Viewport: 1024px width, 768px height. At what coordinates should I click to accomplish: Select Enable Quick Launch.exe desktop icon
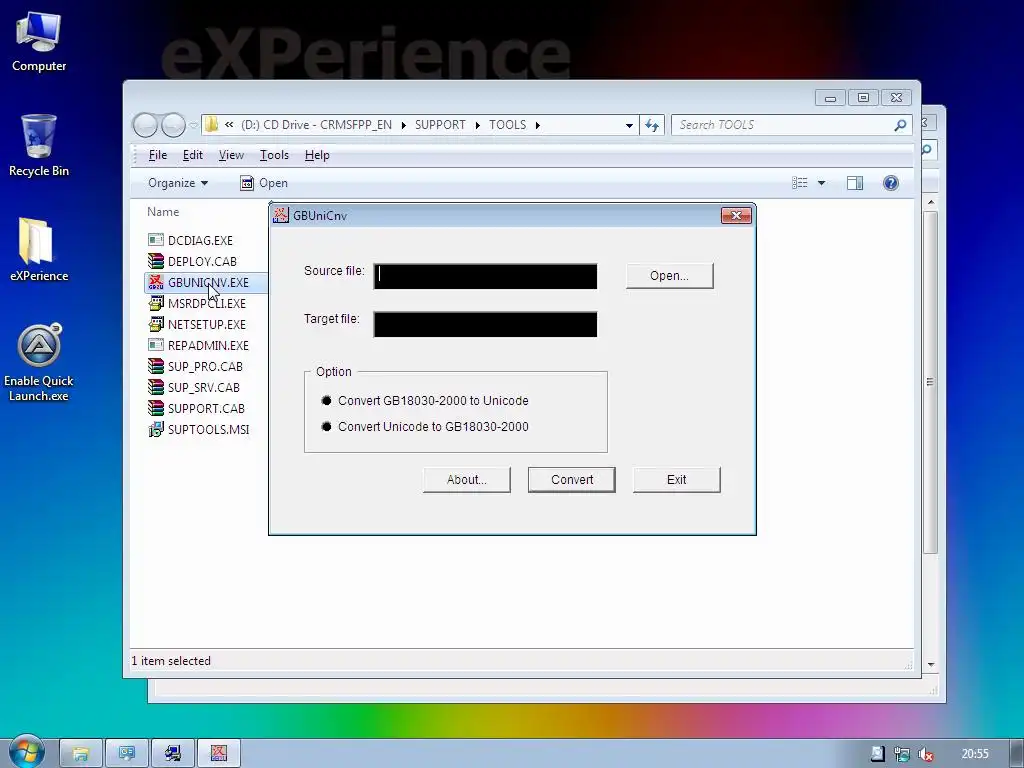39,363
